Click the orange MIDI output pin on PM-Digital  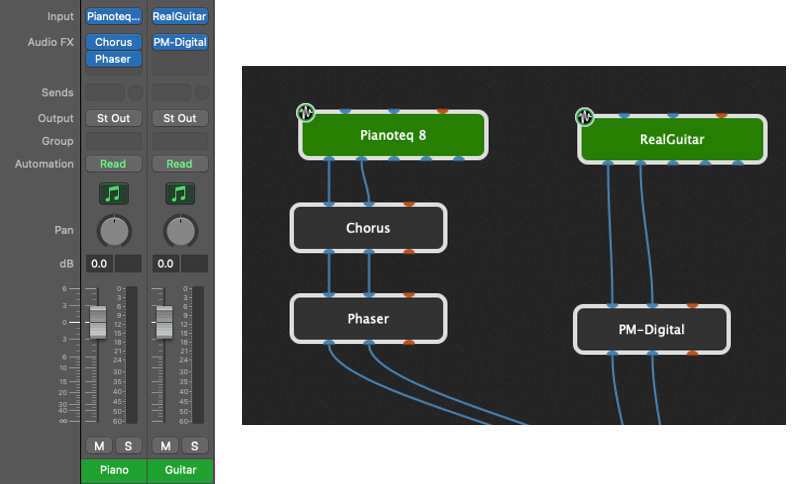click(692, 353)
